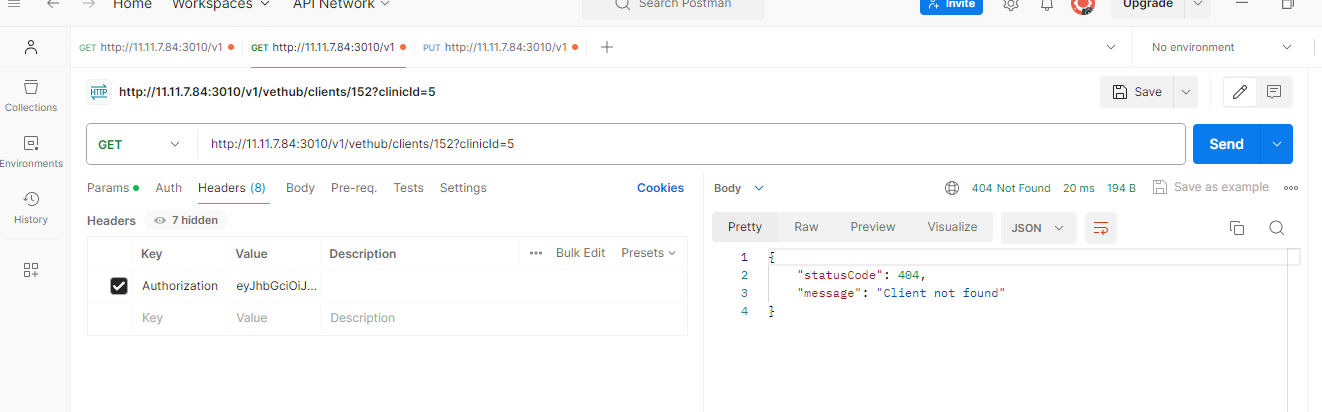Viewport: 1322px width, 412px height.
Task: Click the 404 Not Found status
Action: (x=1011, y=188)
